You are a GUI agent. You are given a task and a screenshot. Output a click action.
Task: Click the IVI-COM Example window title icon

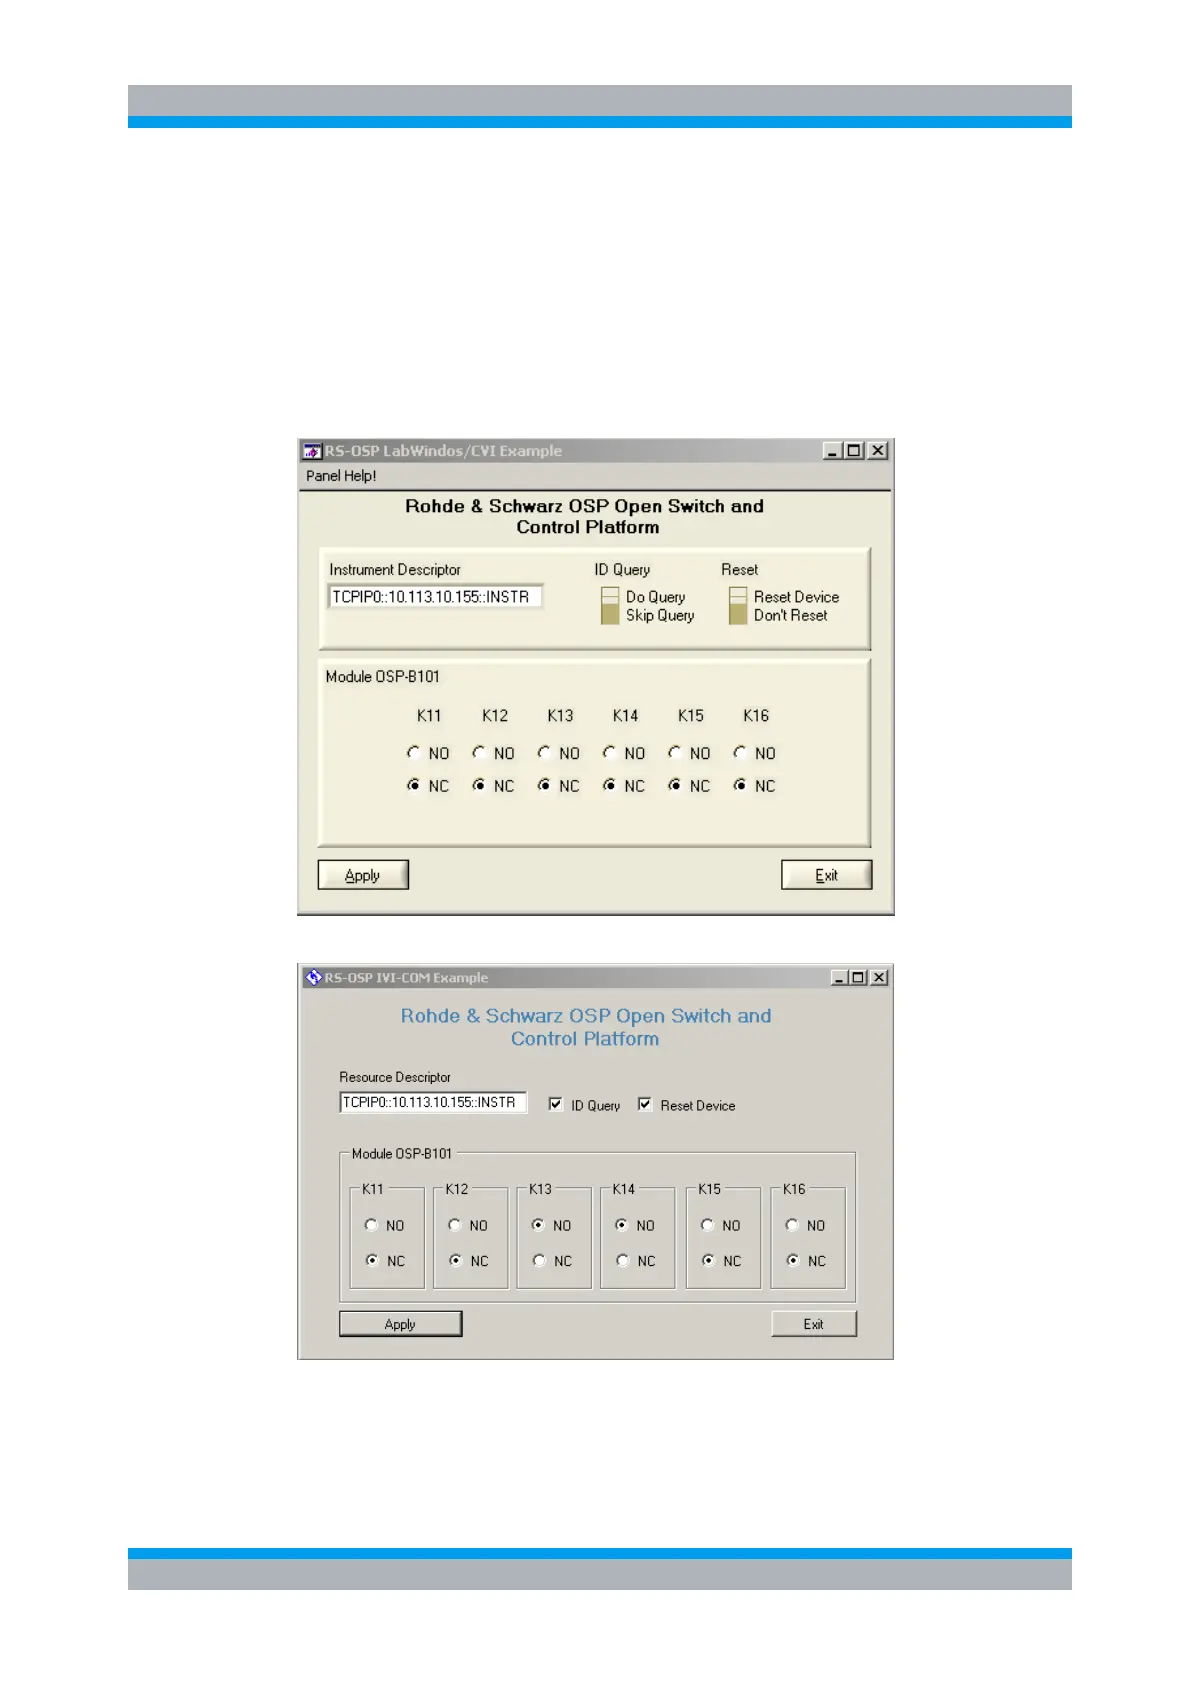click(313, 977)
